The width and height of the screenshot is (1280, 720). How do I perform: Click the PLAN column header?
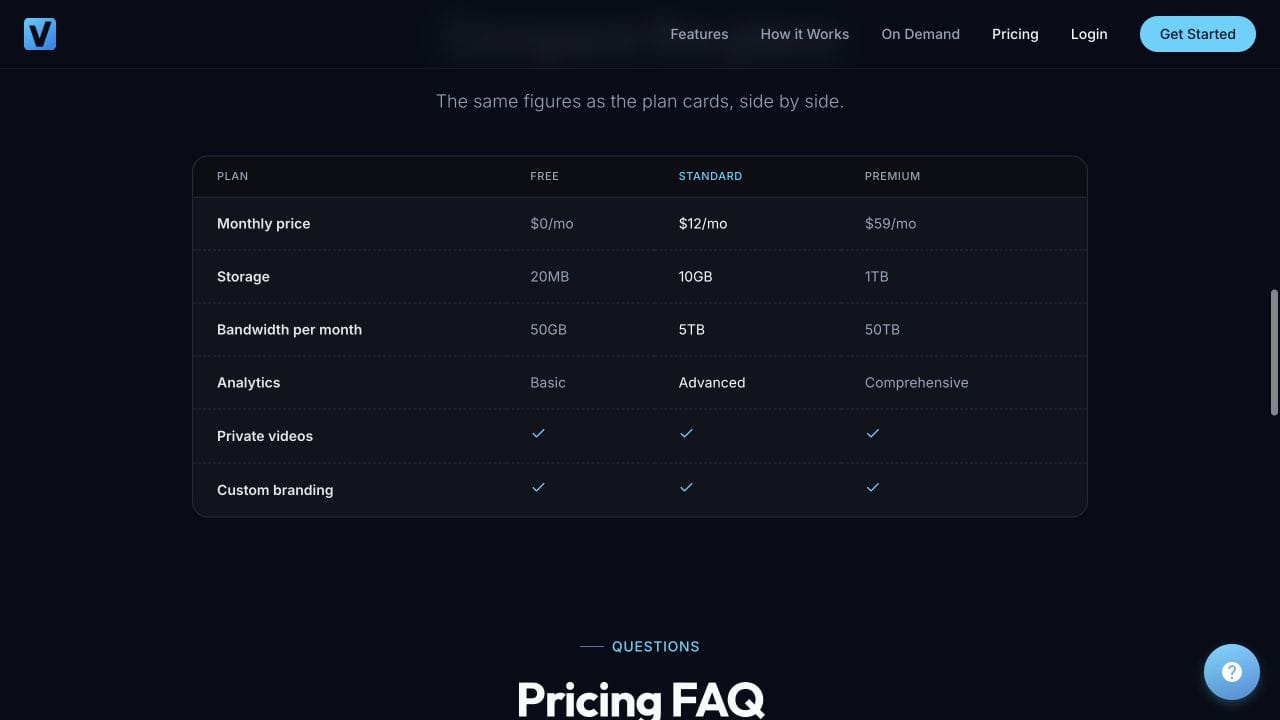pos(232,176)
